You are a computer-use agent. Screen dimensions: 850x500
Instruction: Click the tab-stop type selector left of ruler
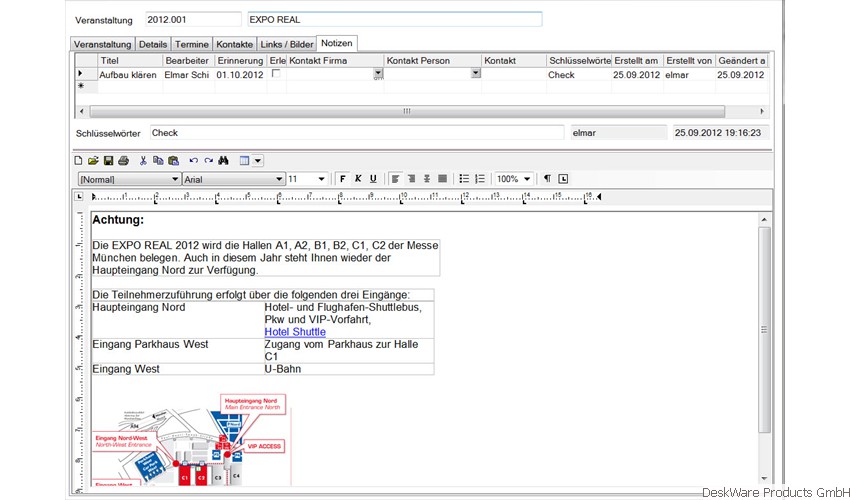(x=79, y=196)
